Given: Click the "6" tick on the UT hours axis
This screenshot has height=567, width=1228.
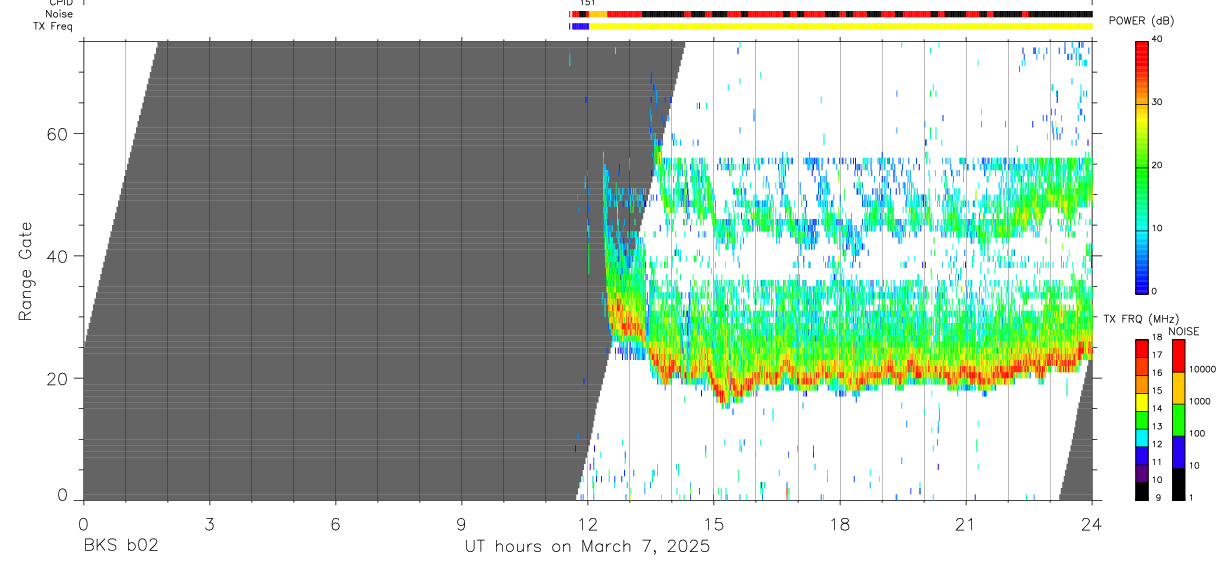Looking at the screenshot, I should click(x=335, y=524).
